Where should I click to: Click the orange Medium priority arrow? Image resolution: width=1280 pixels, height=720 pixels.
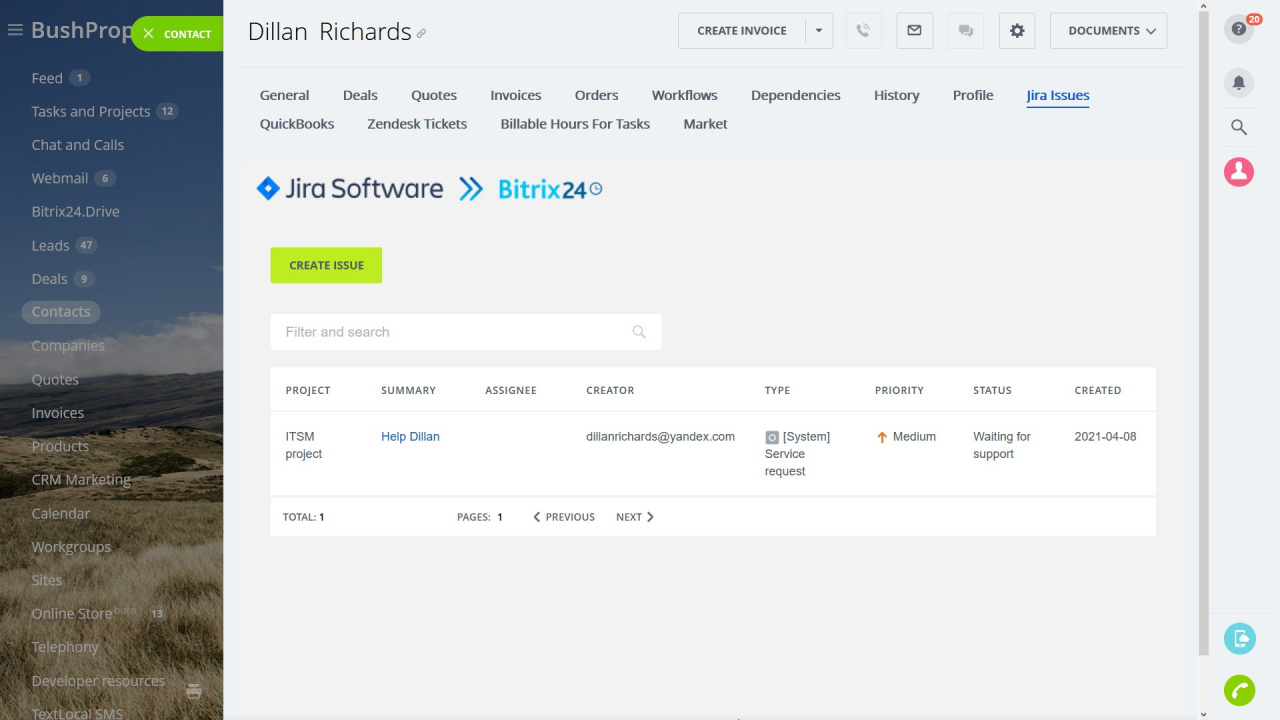pyautogui.click(x=882, y=437)
